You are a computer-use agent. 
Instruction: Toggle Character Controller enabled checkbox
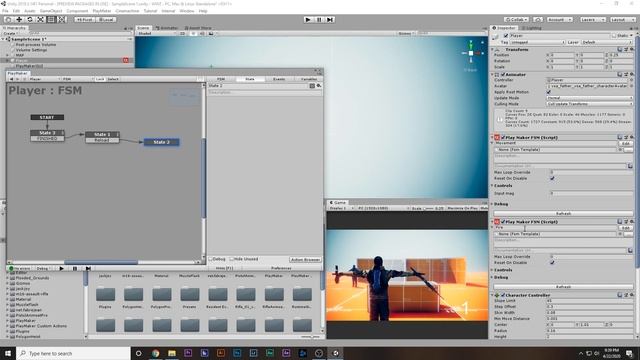[503, 295]
